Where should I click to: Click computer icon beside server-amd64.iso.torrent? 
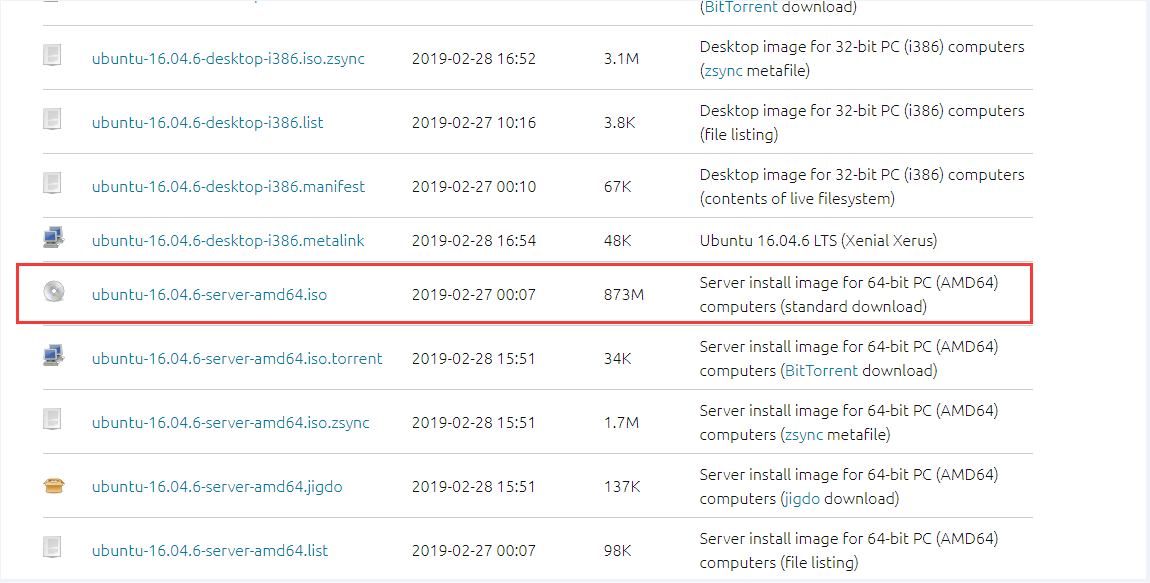pos(54,355)
